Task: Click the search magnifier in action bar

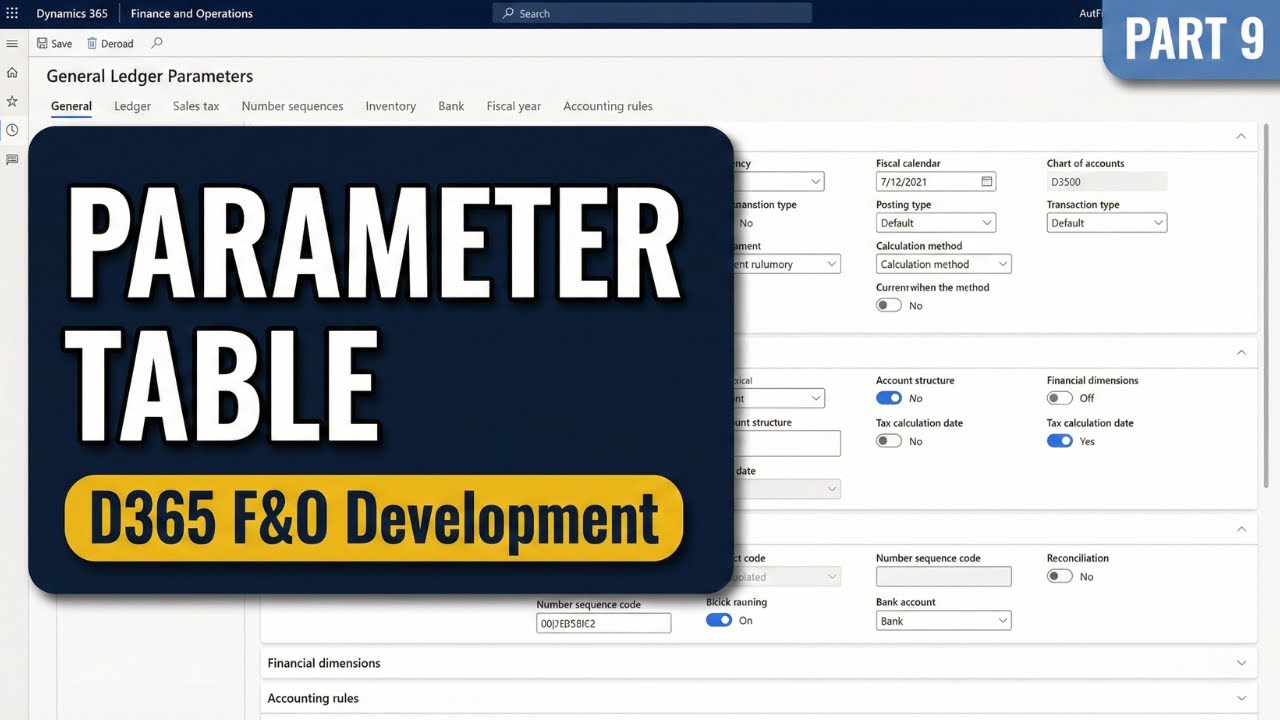Action: 157,43
